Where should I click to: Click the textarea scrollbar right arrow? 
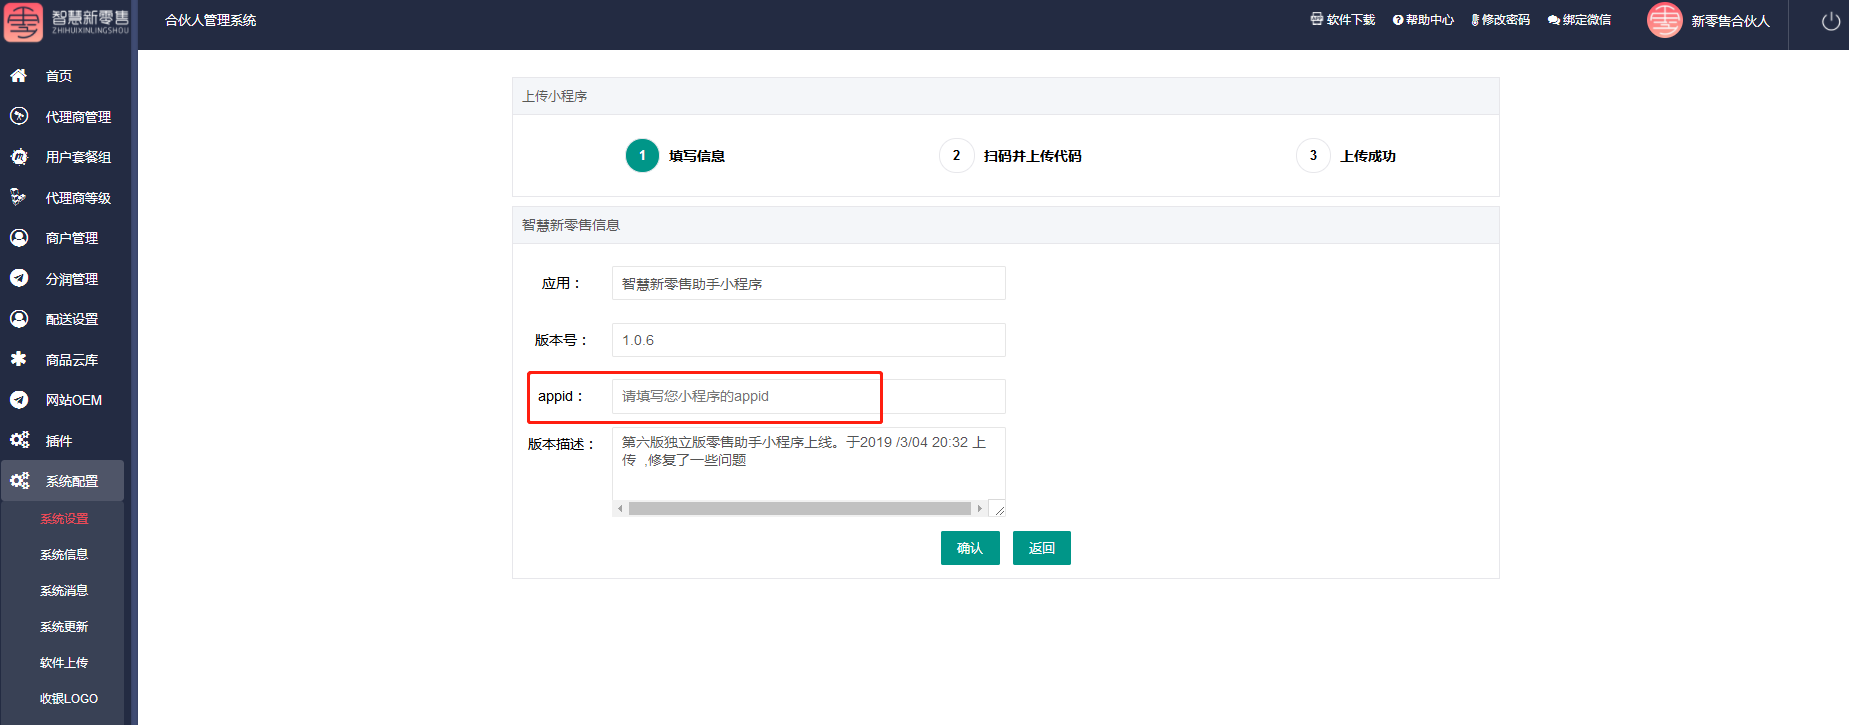tap(980, 509)
